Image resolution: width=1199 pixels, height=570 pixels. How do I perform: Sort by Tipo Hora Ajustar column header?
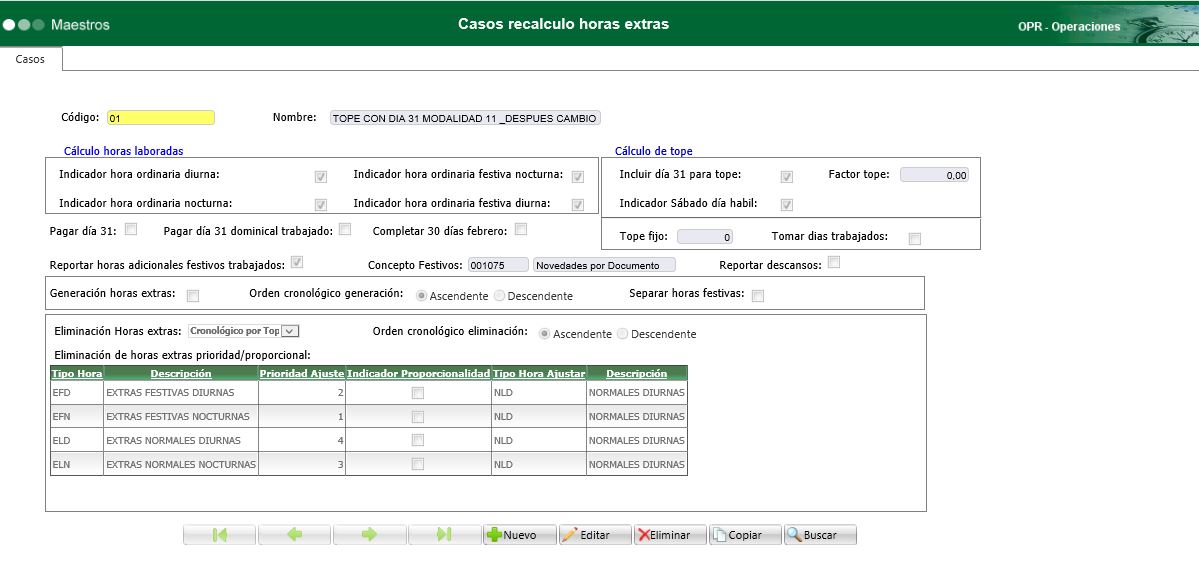(539, 373)
